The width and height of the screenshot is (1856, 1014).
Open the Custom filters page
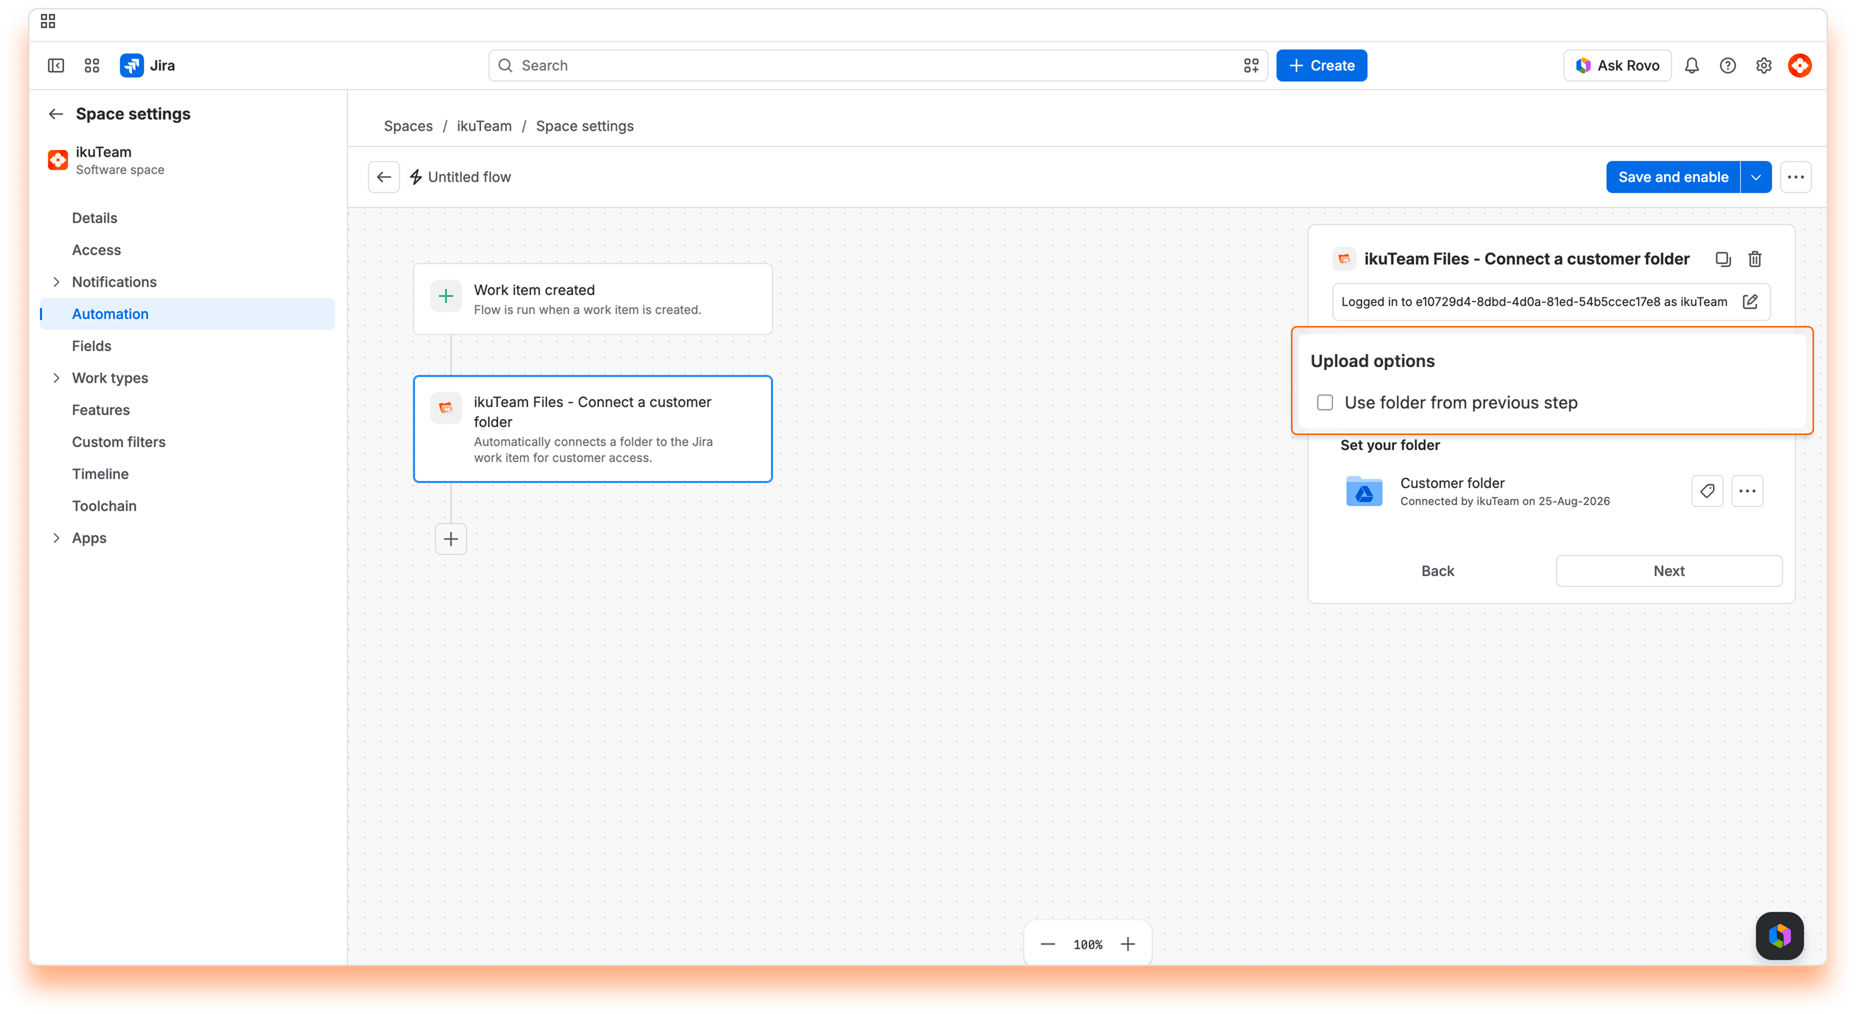point(118,442)
